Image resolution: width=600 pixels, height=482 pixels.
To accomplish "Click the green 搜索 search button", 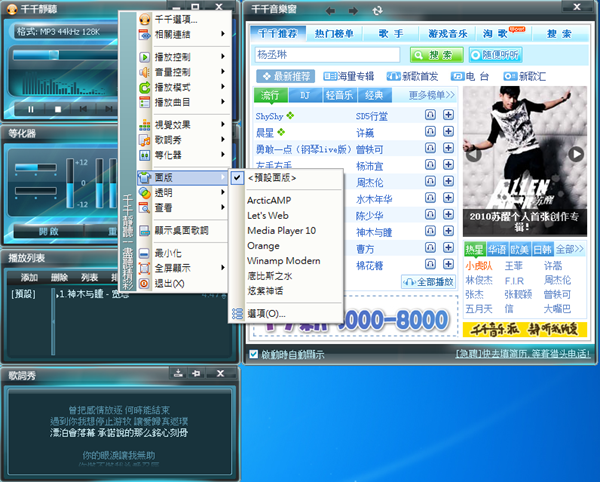I will point(429,55).
